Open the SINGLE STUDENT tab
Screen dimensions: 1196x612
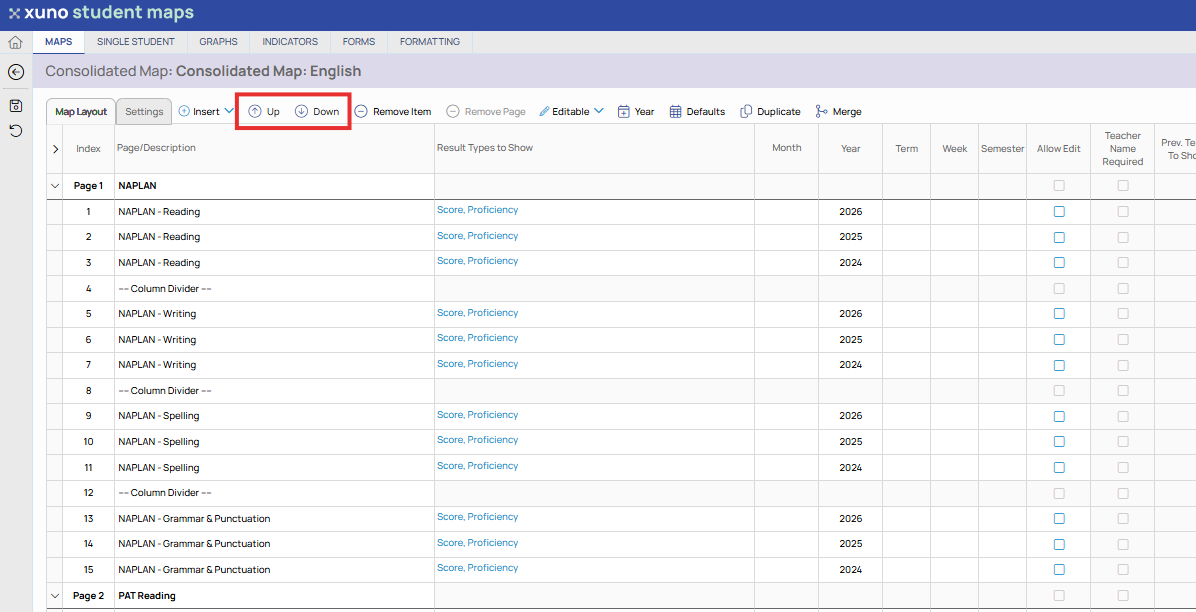pyautogui.click(x=136, y=42)
